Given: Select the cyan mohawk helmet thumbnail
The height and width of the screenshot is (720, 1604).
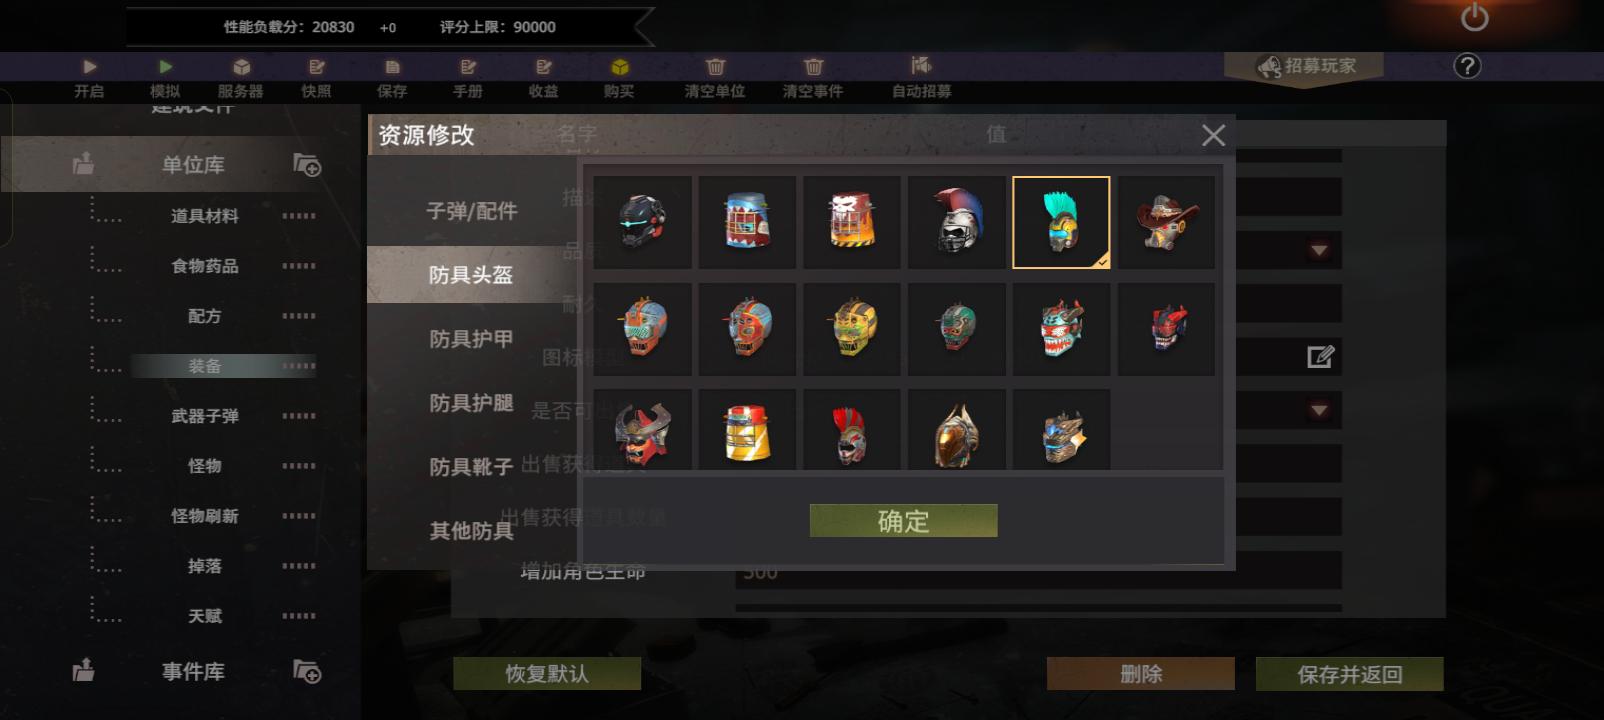Looking at the screenshot, I should (x=1061, y=222).
